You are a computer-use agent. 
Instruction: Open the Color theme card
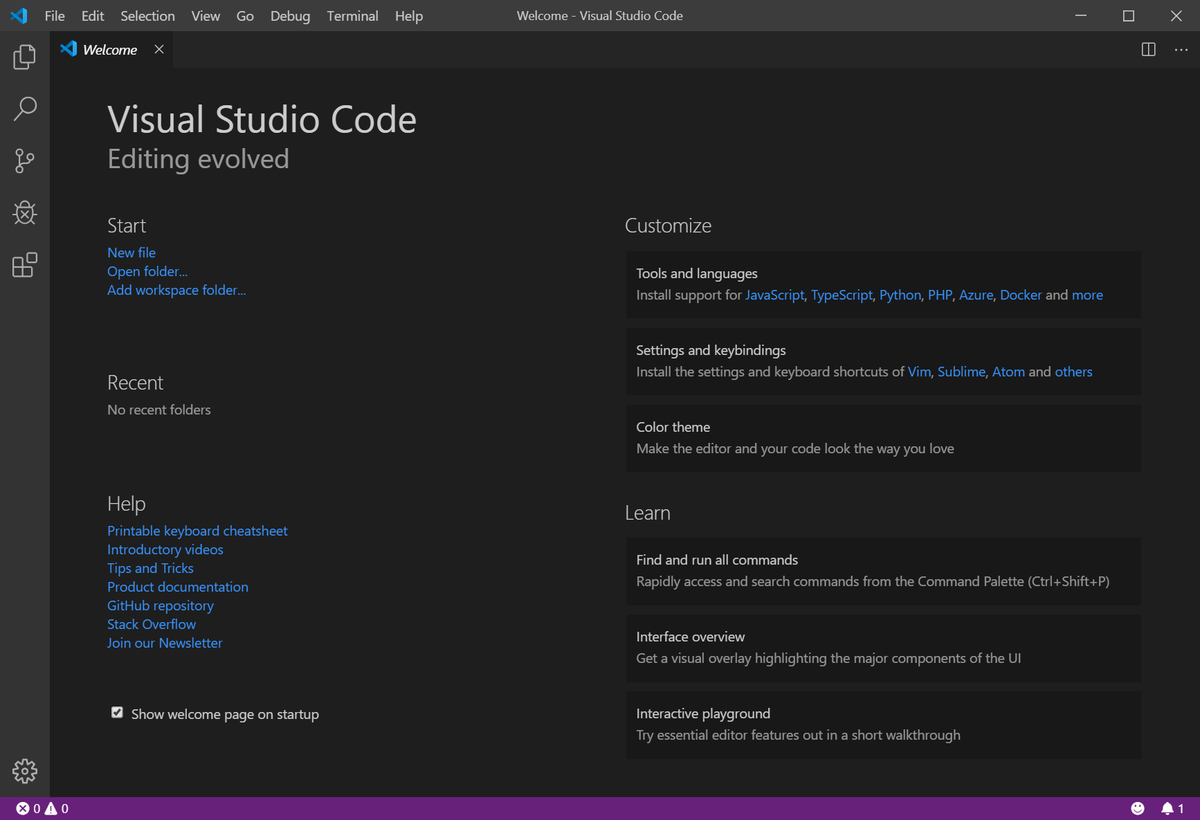(x=883, y=438)
